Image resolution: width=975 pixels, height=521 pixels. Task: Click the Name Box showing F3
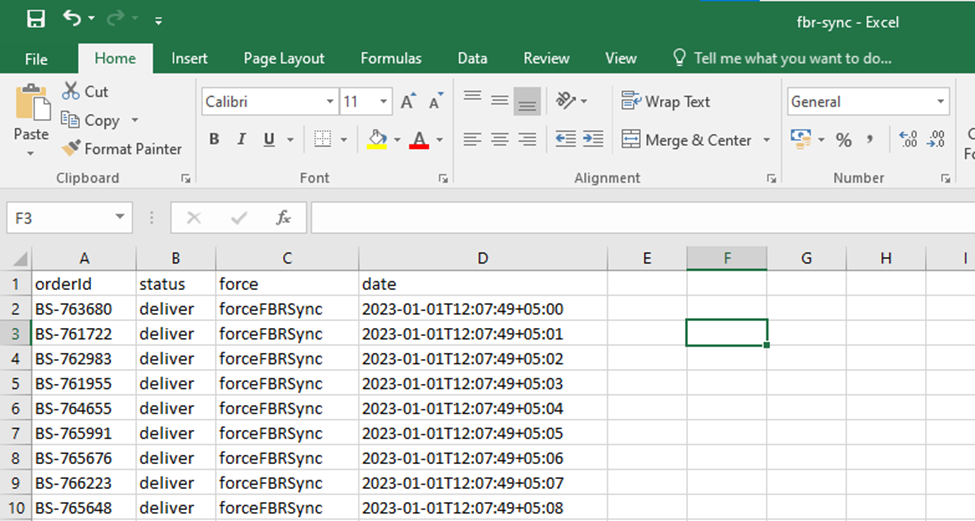point(60,217)
